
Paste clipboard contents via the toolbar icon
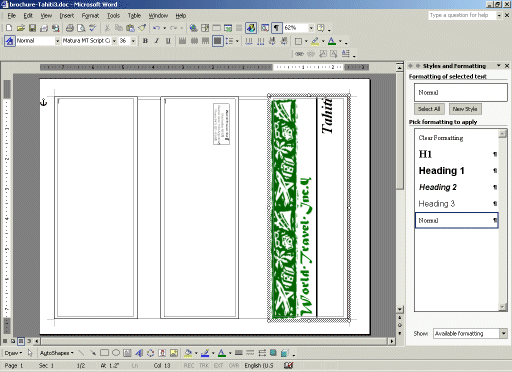(x=131, y=28)
